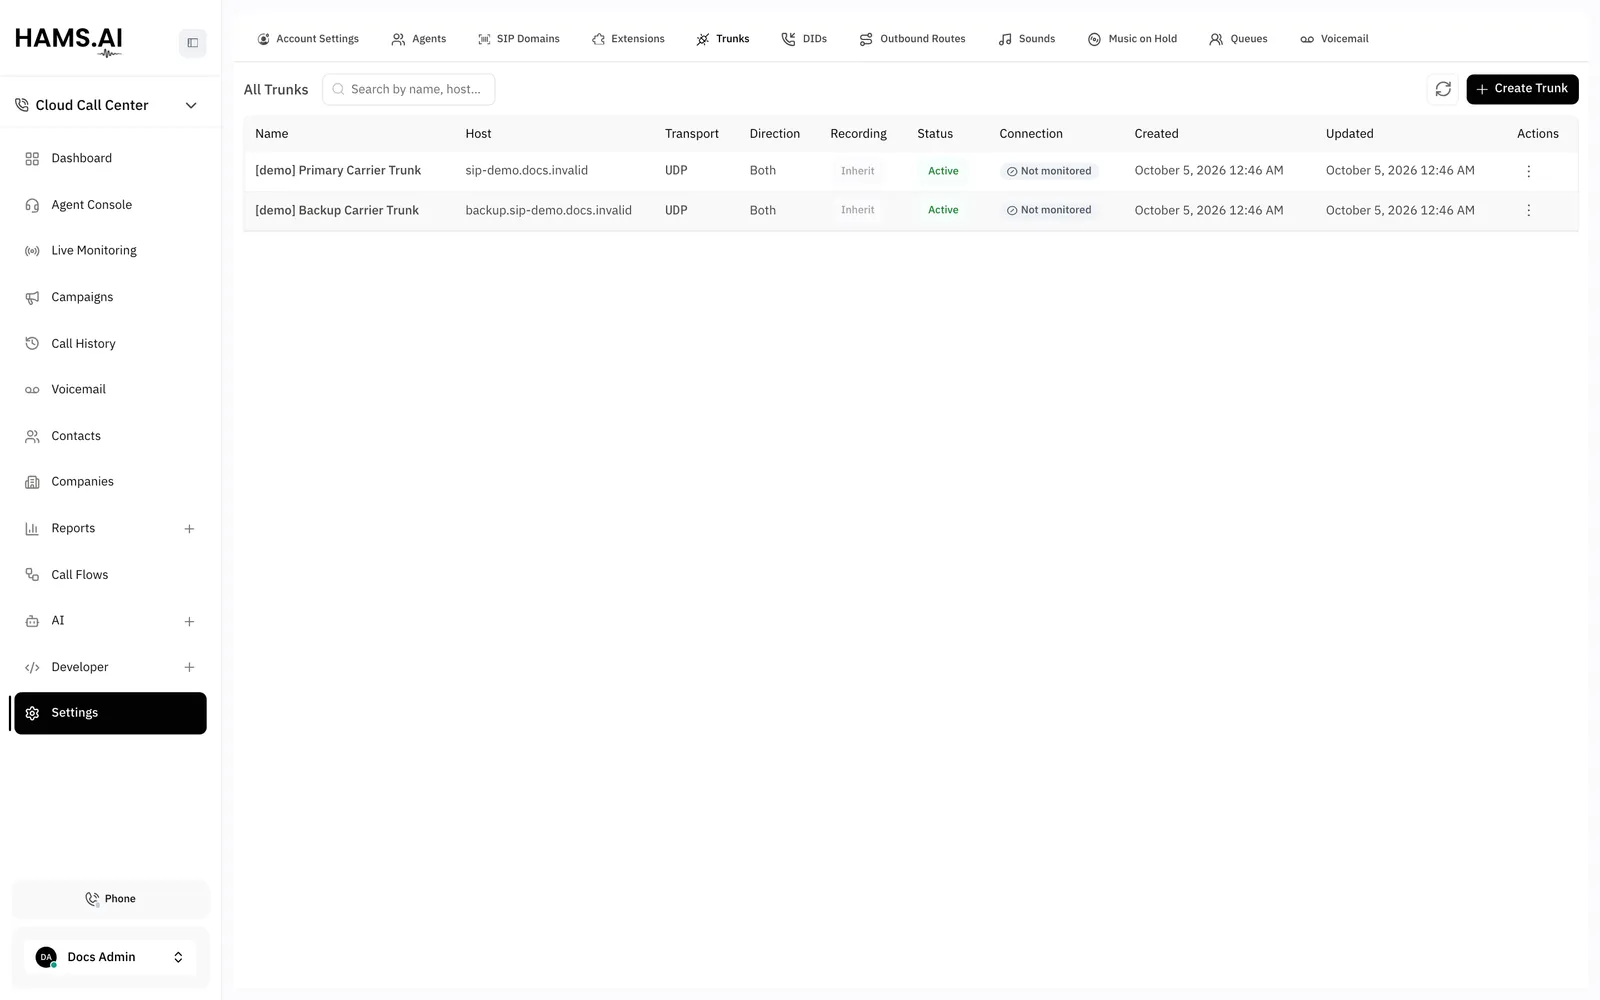Click Active status of Backup Carrier Trunk
1600x1000 pixels.
(x=943, y=210)
